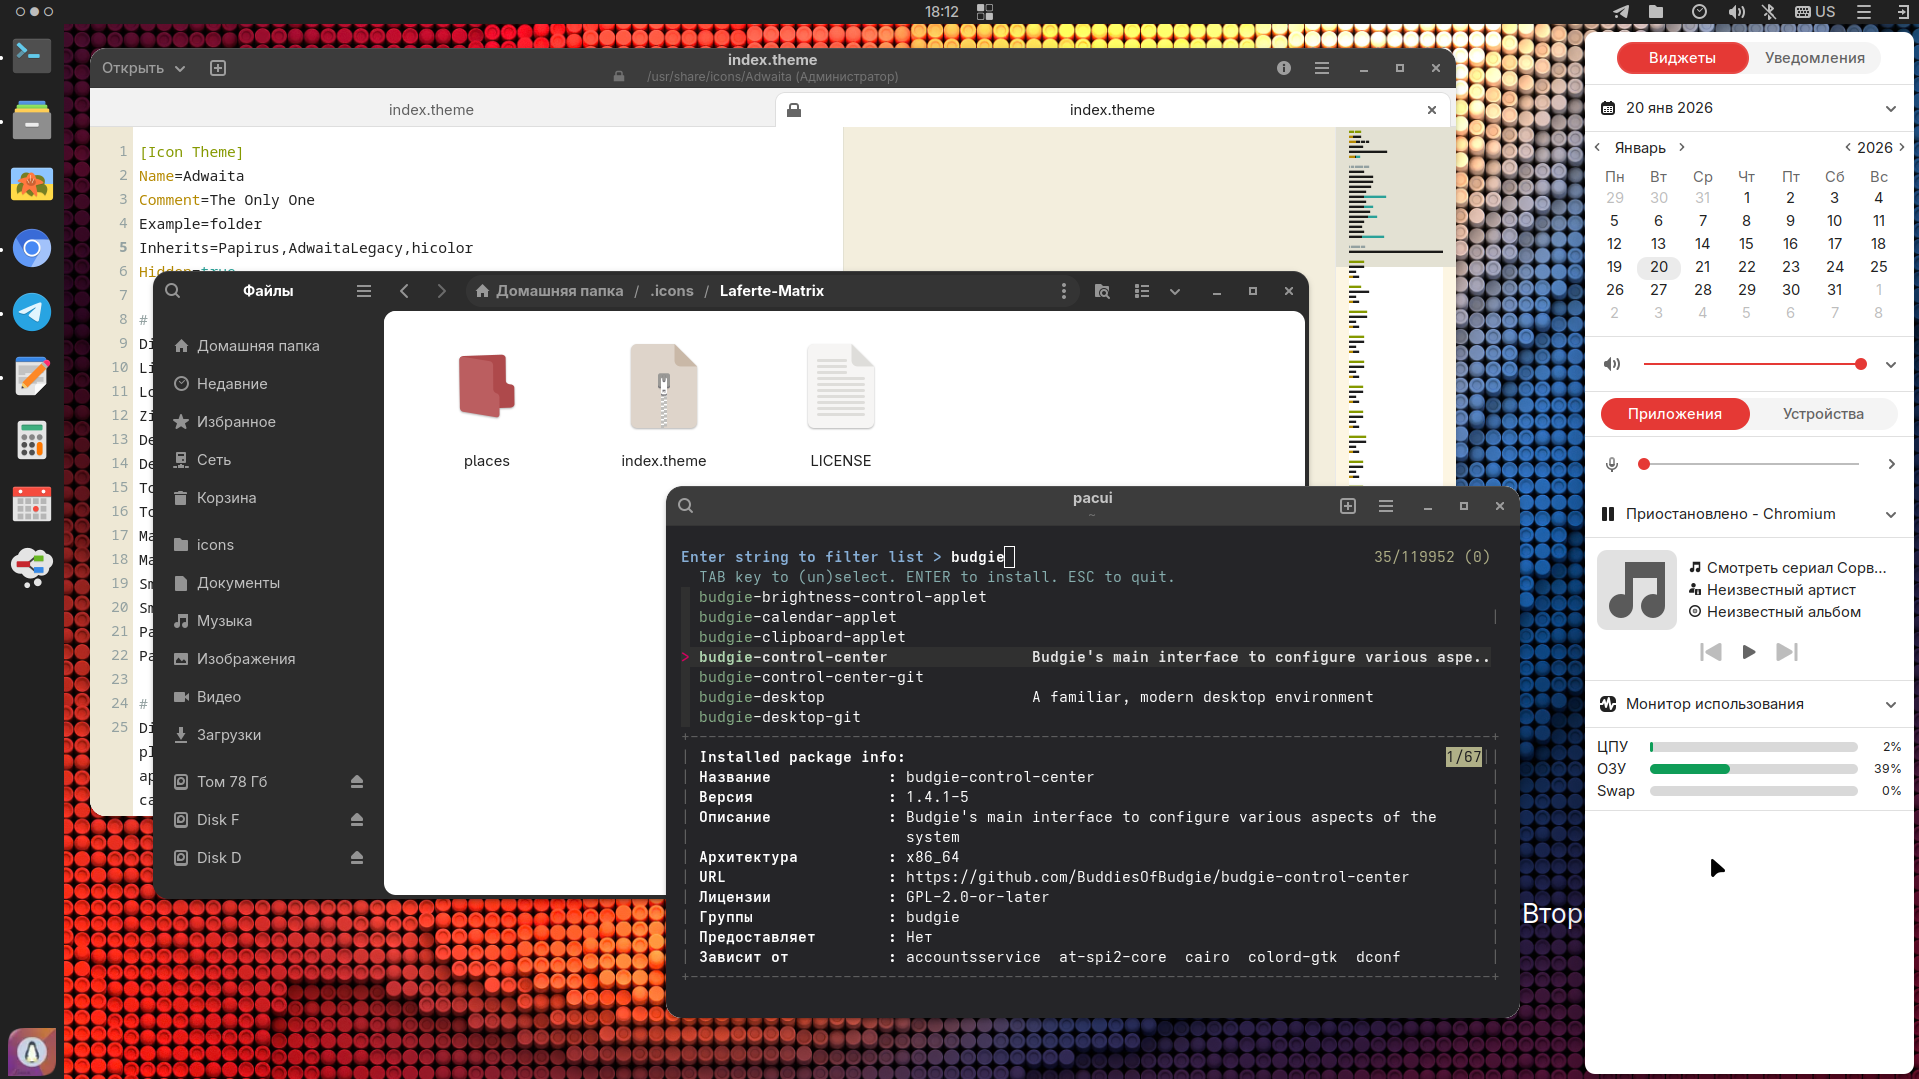Switch to the Устройства audio section
The image size is (1919, 1079).
tap(1822, 414)
